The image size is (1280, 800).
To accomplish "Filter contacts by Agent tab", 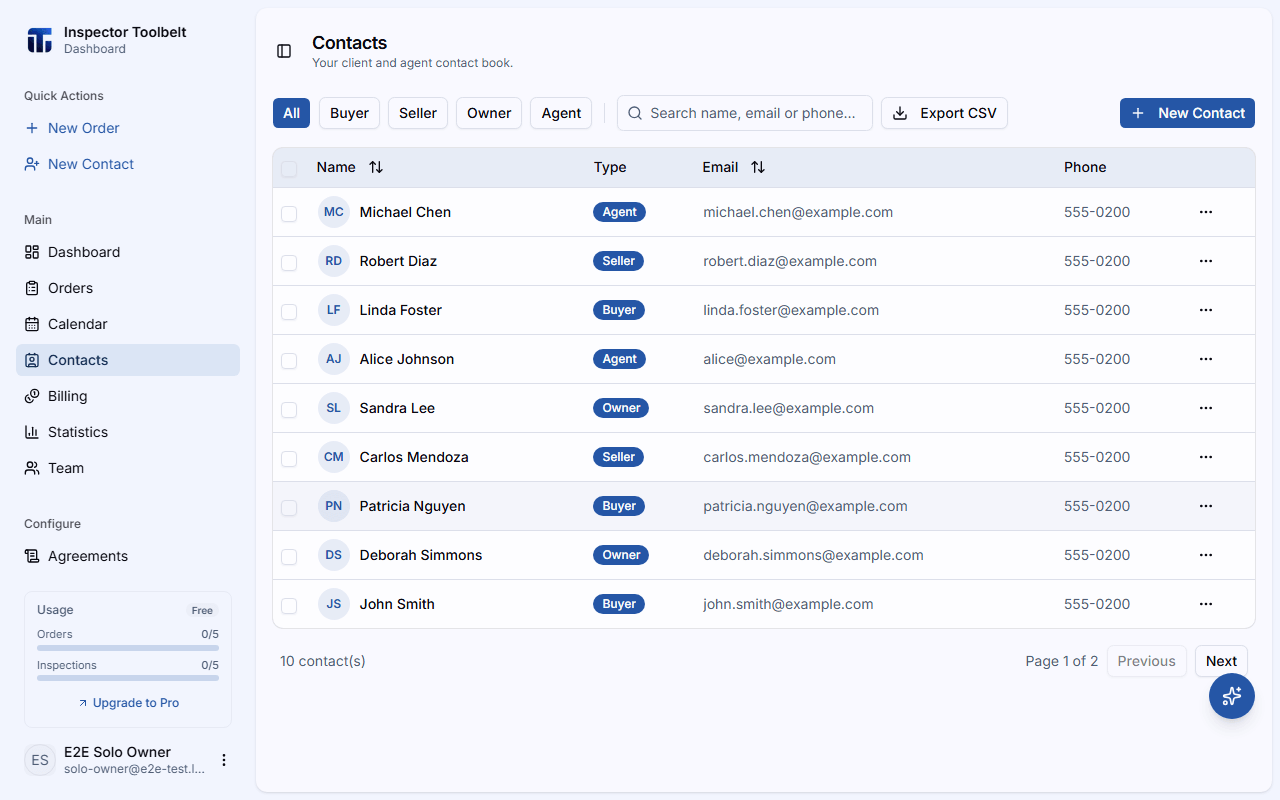I will click(x=561, y=113).
